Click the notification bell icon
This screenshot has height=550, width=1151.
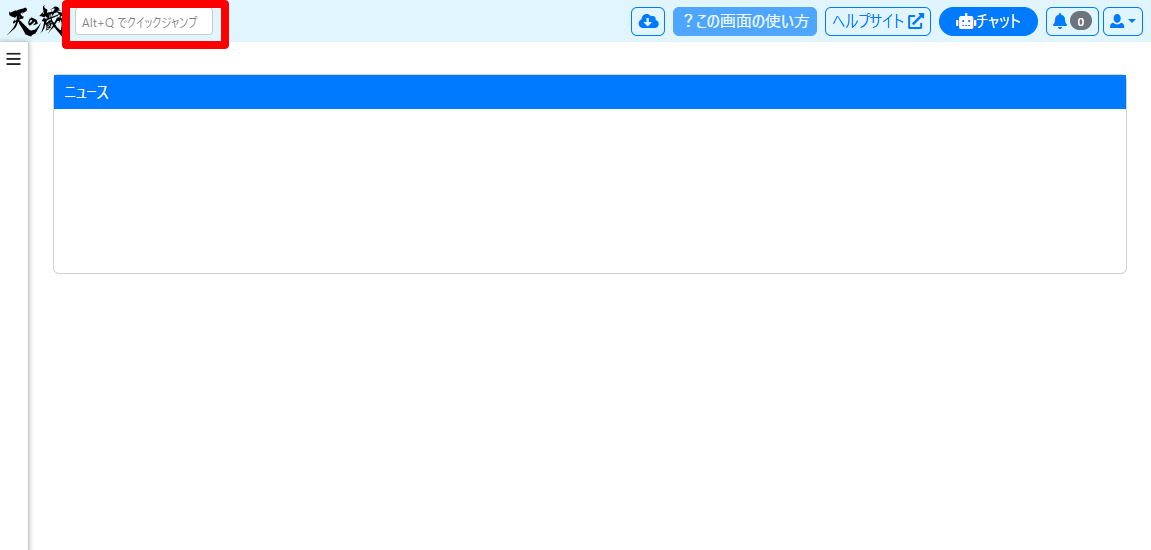point(1060,21)
